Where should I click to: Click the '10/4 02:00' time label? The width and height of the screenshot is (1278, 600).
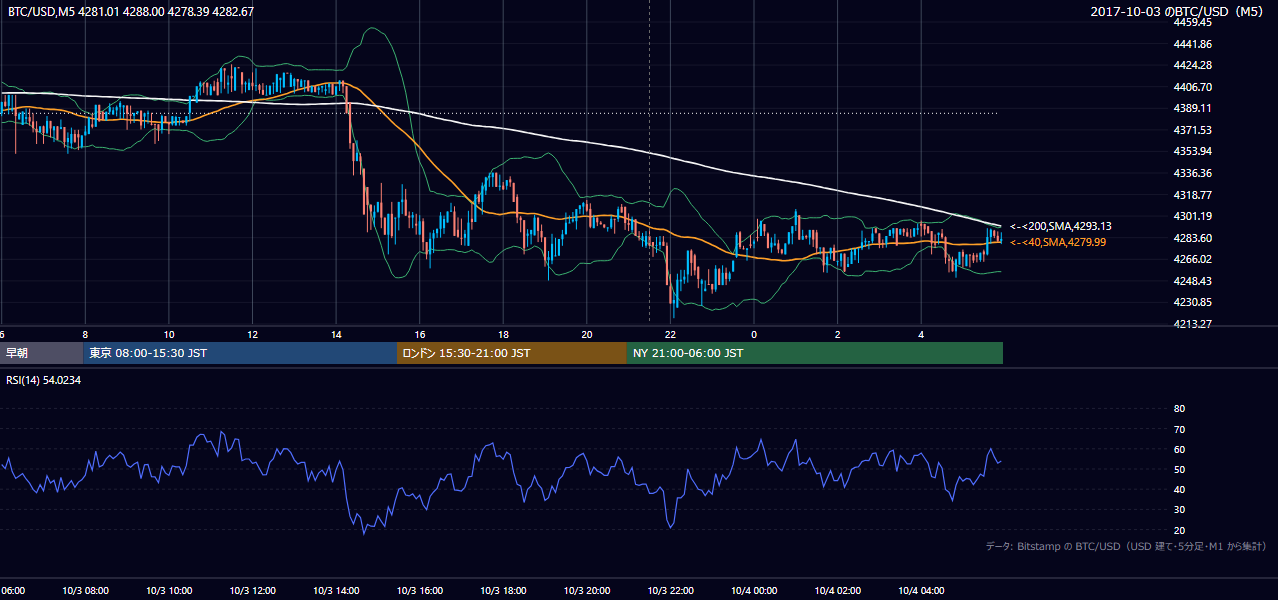click(x=838, y=591)
